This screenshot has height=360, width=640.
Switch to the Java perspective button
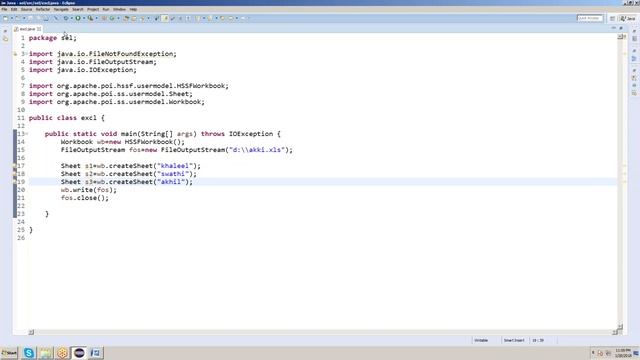pos(628,18)
